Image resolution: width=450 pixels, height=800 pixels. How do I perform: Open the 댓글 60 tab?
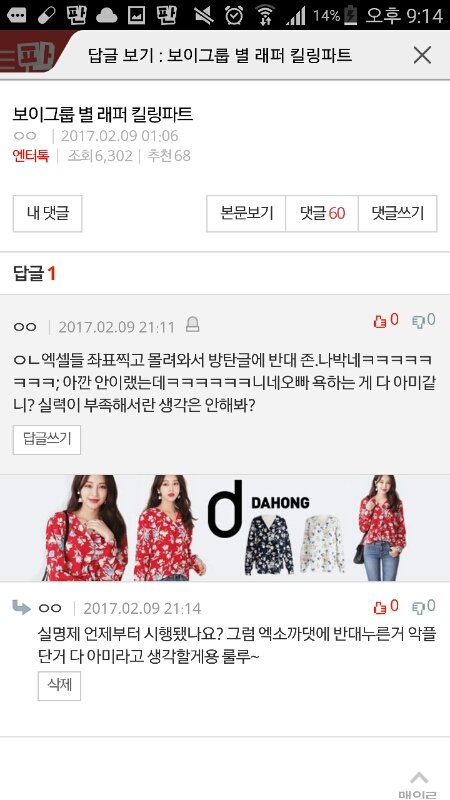pos(322,213)
